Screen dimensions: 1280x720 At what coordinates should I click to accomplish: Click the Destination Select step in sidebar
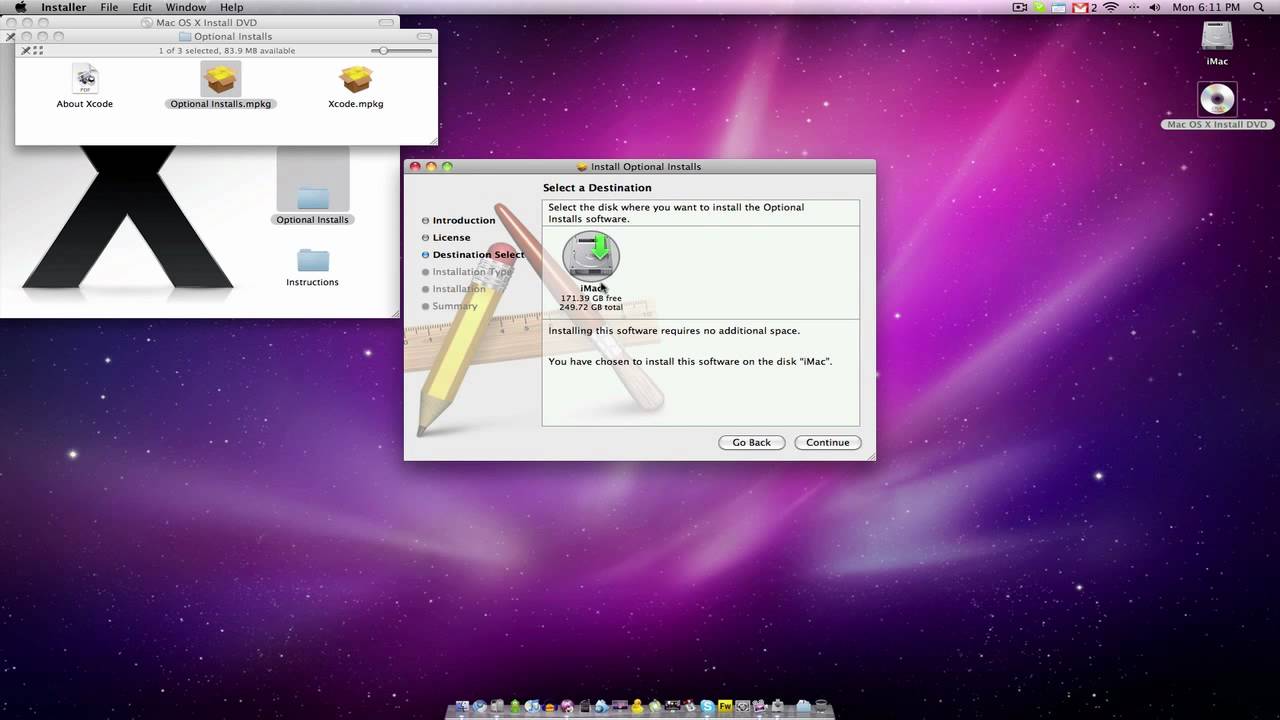(x=478, y=254)
